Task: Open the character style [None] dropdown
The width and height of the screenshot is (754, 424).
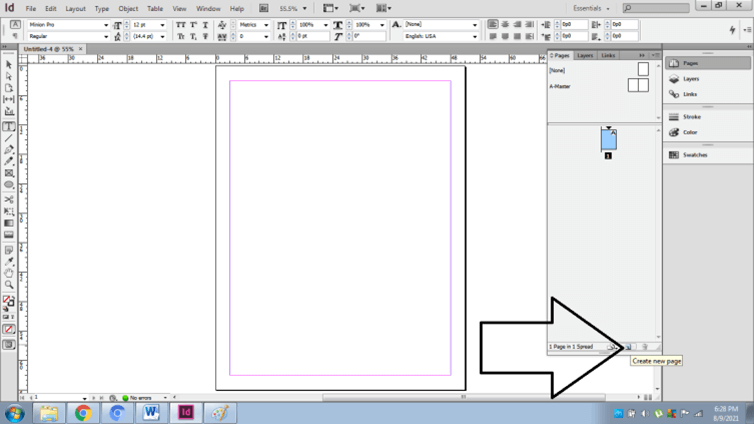Action: 475,25
